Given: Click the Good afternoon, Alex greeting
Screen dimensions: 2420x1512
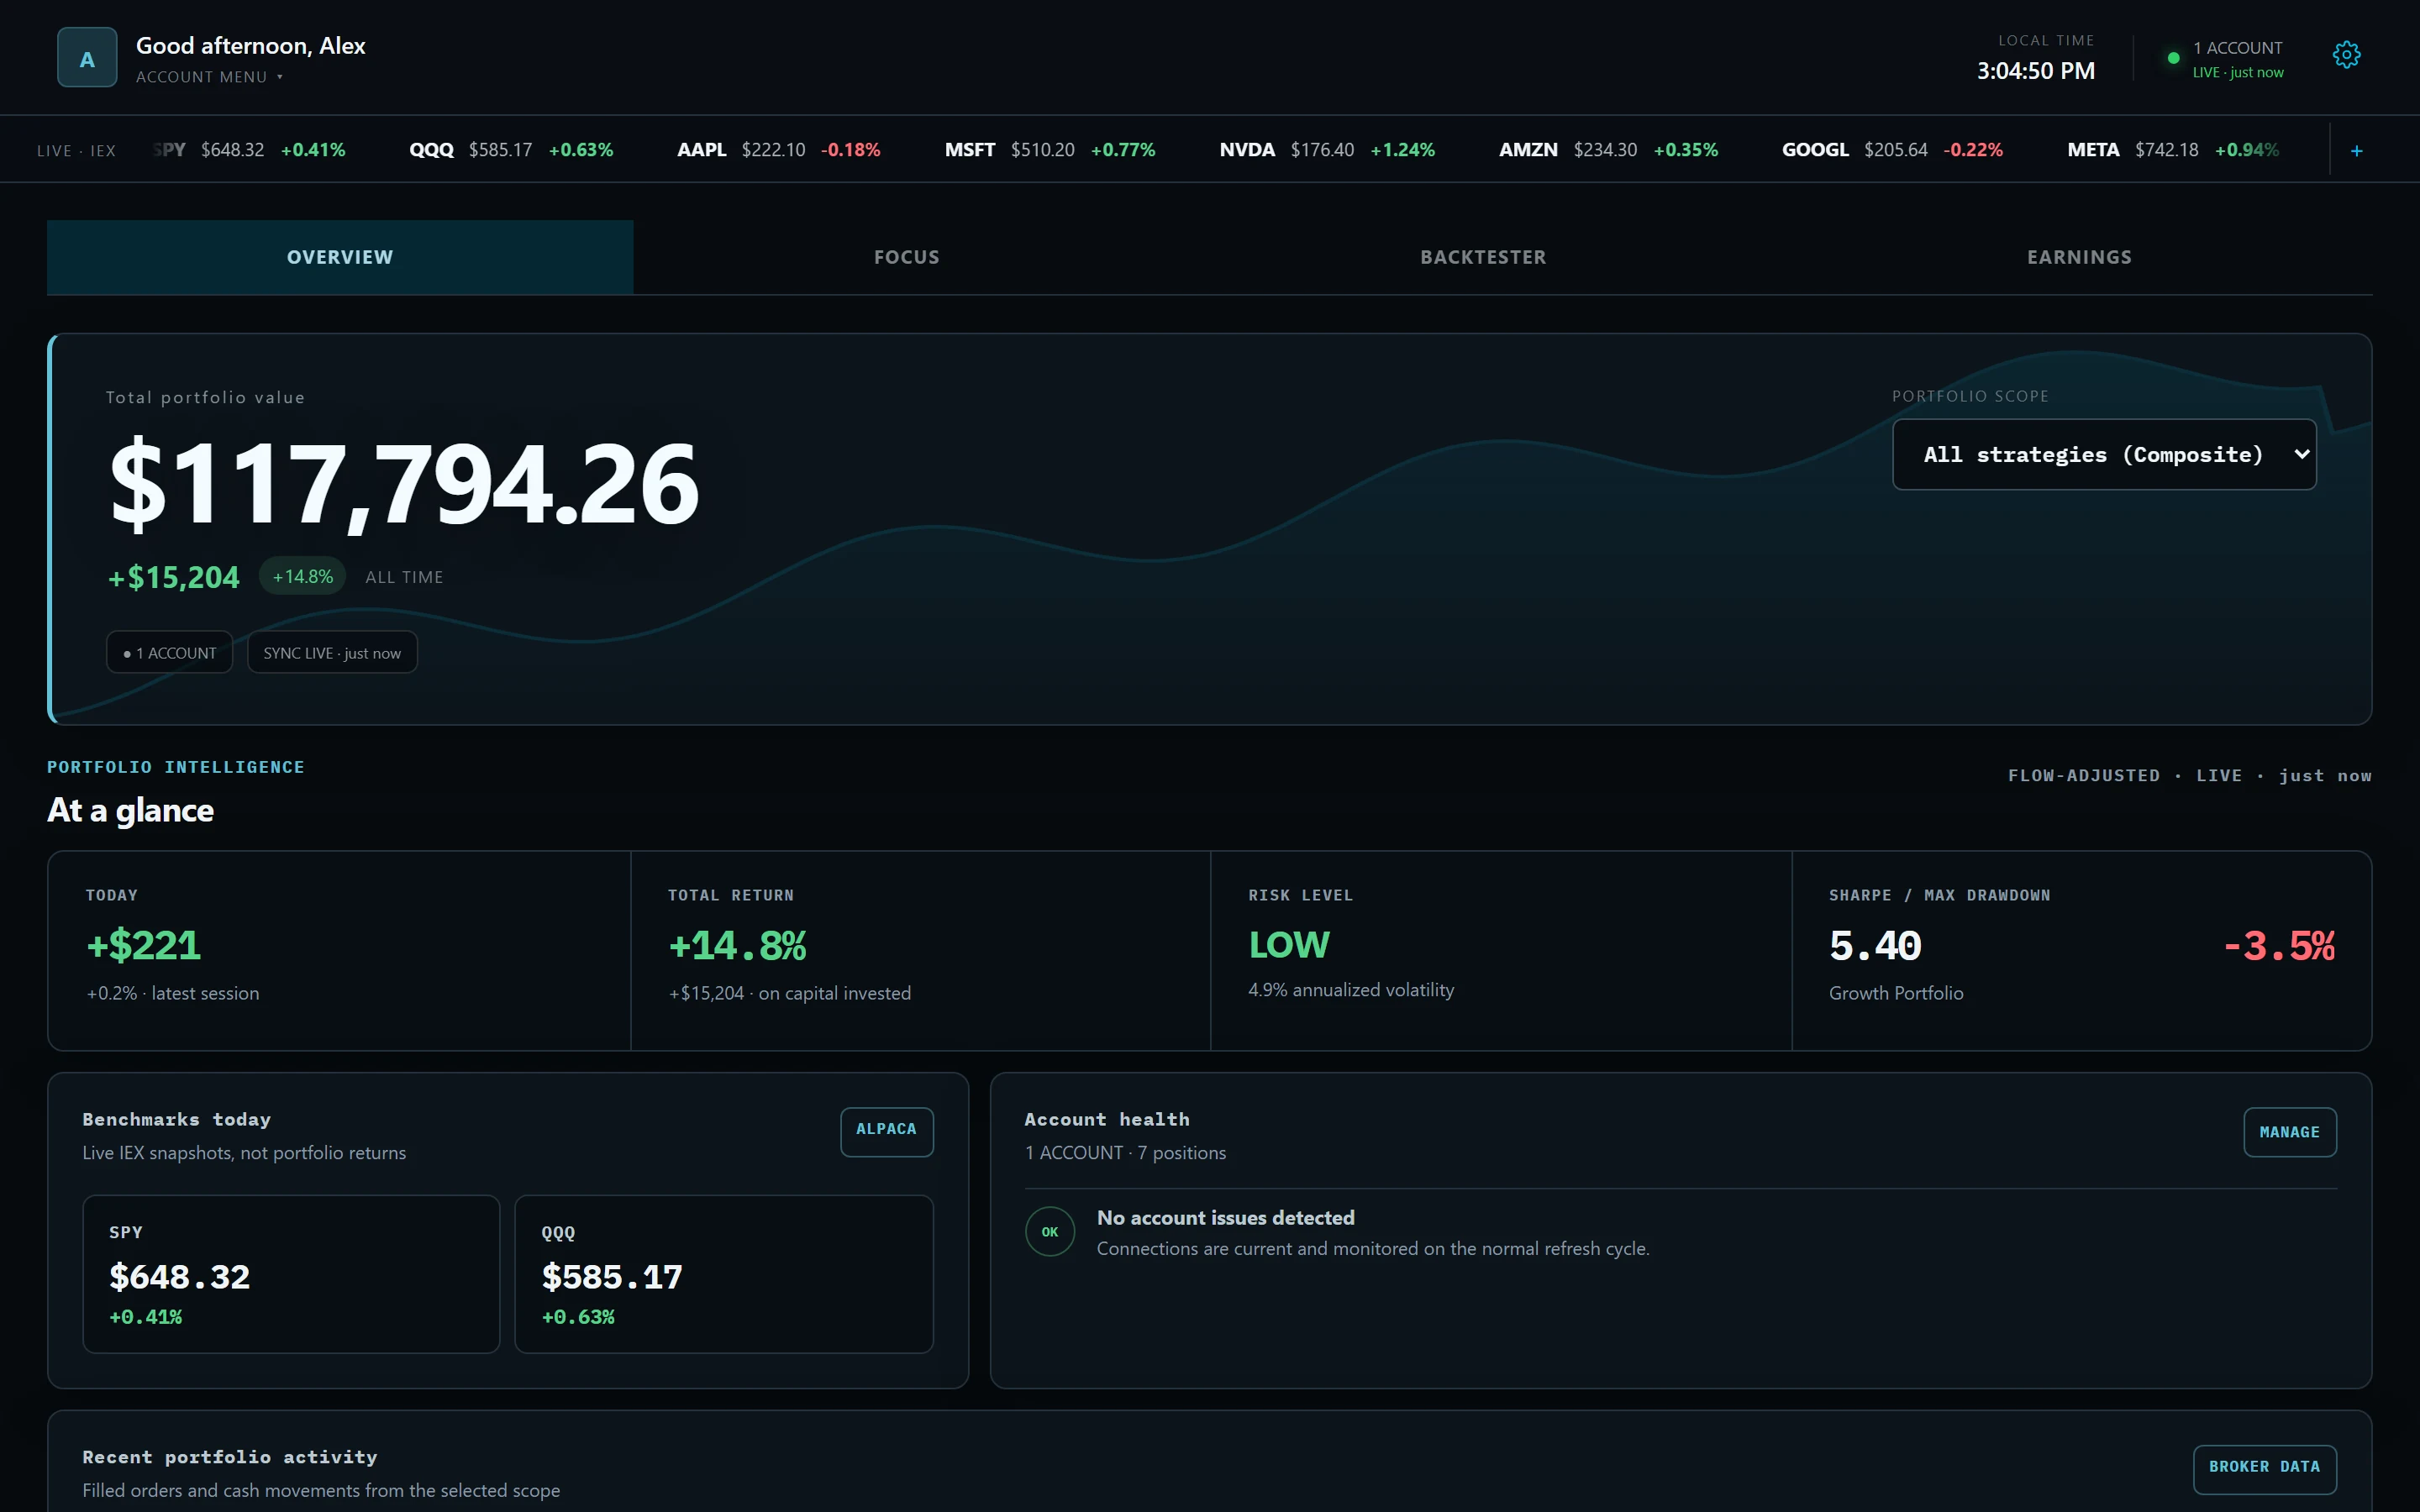Looking at the screenshot, I should pyautogui.click(x=251, y=46).
